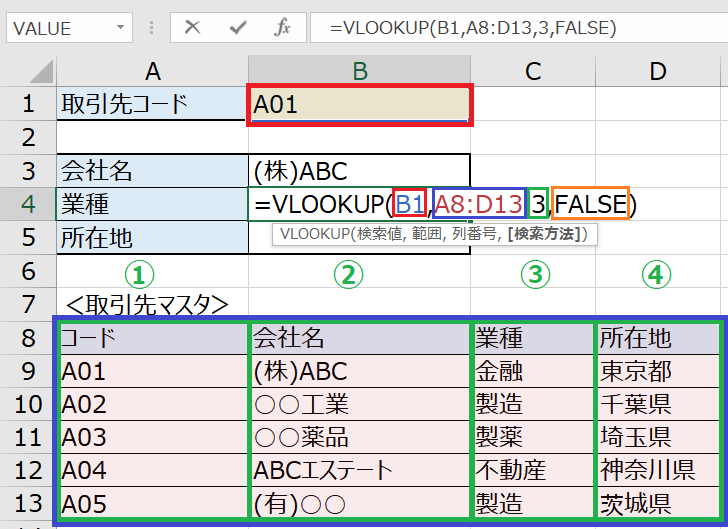Click cell A12 with code A04
This screenshot has width=728, height=529.
(152, 470)
